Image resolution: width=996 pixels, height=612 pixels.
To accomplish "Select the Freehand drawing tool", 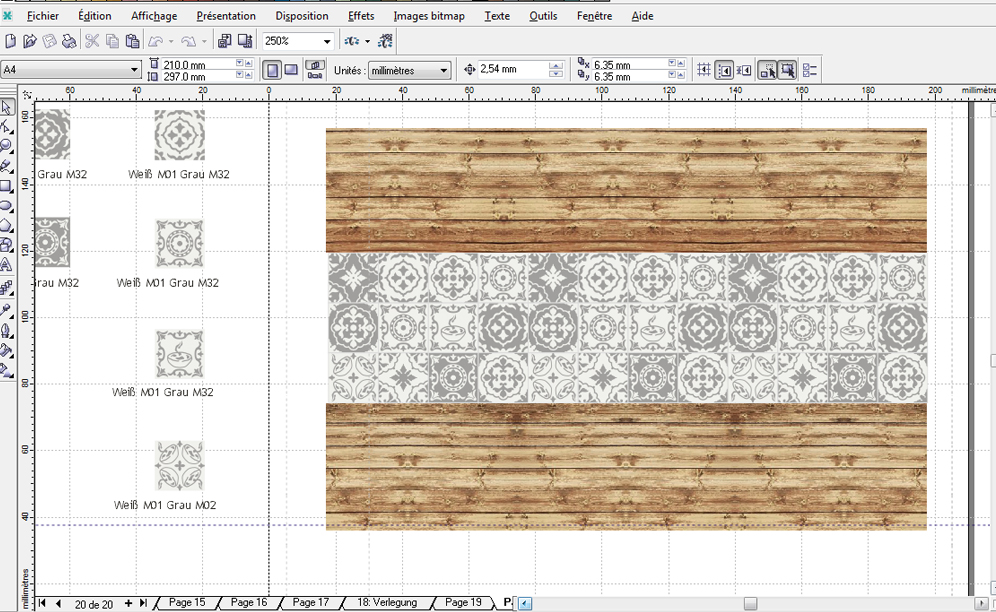I will point(6,167).
